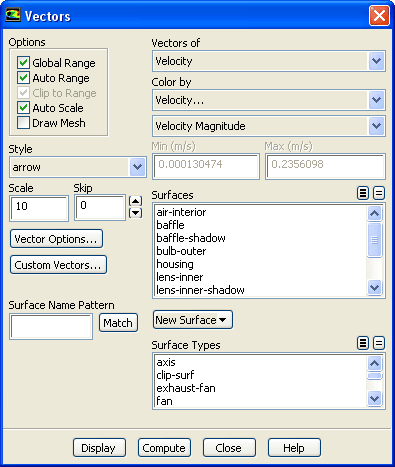Image resolution: width=395 pixels, height=467 pixels.
Task: Open Vector Options... dialog
Action: (x=56, y=239)
